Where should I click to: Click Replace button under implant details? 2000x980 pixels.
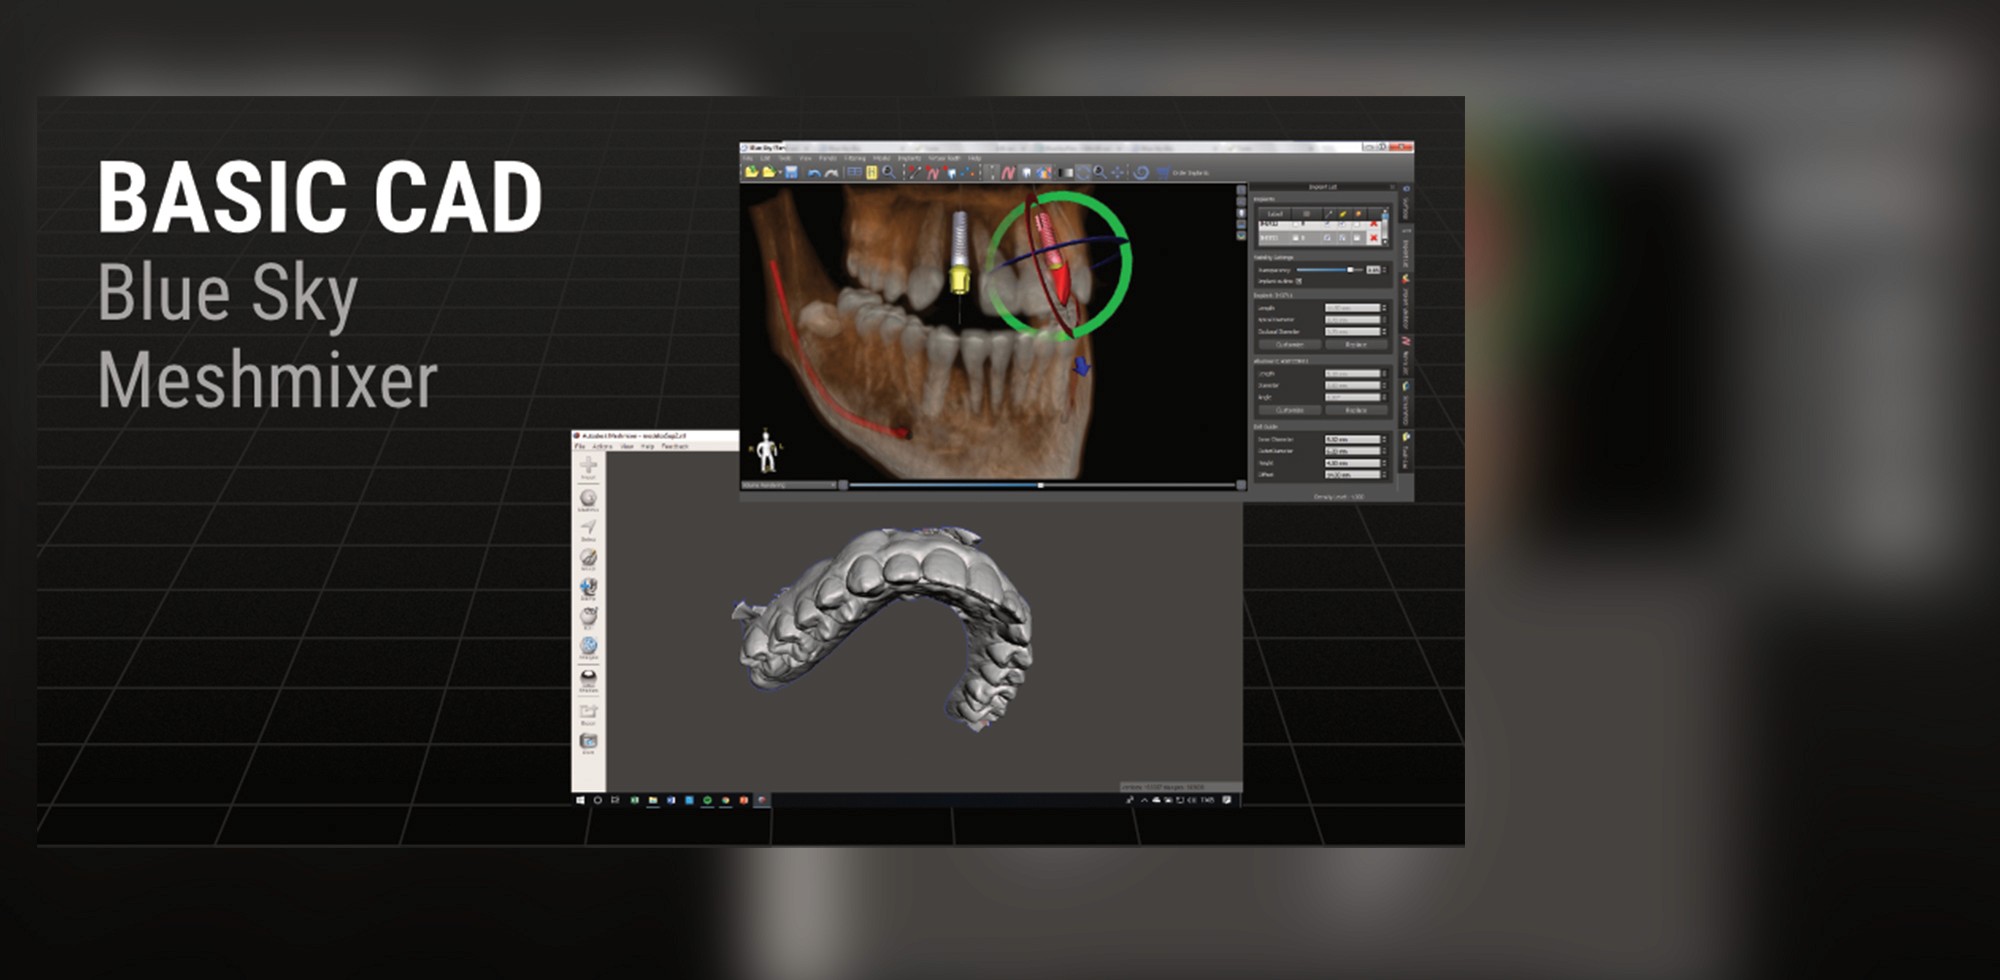tap(1356, 344)
